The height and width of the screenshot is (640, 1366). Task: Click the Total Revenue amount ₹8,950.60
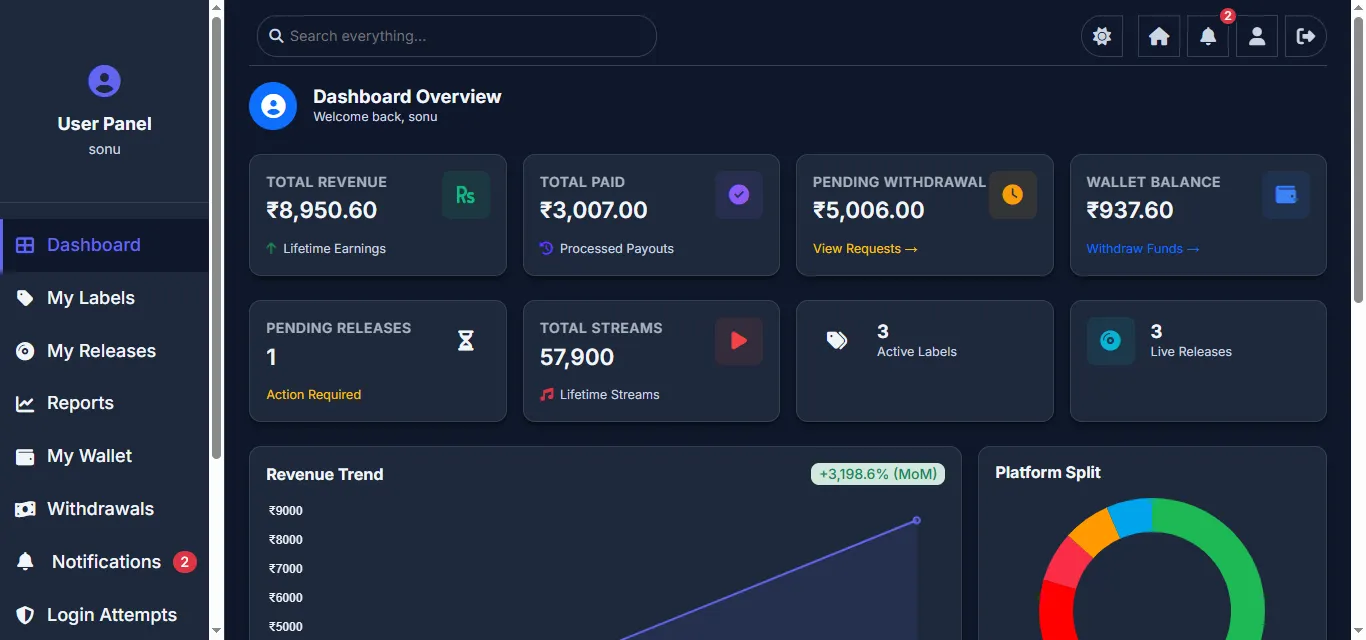(x=321, y=210)
